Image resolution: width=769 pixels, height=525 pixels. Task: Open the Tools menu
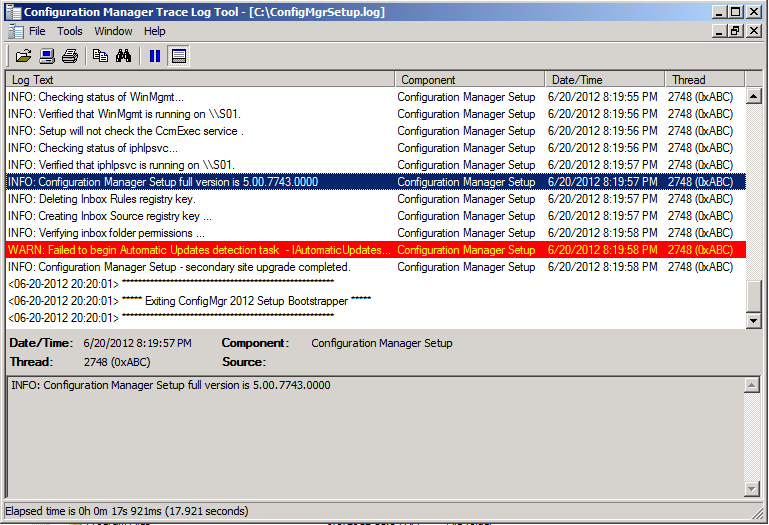70,31
